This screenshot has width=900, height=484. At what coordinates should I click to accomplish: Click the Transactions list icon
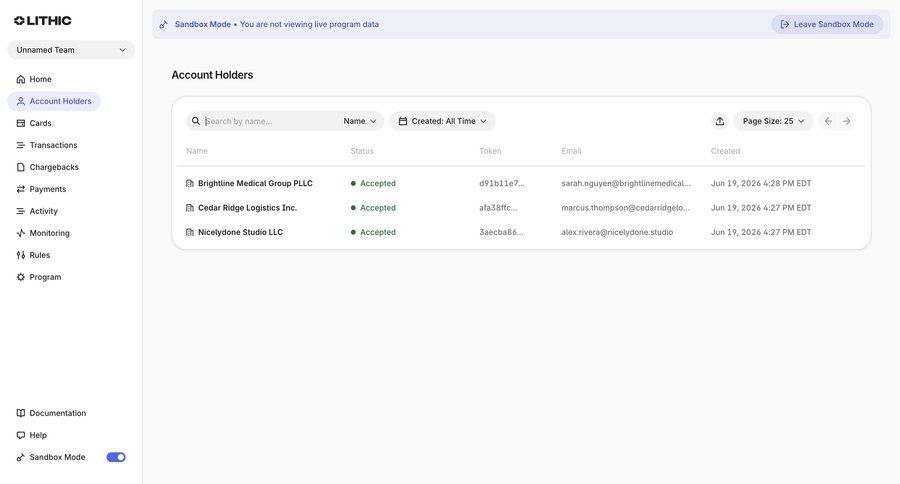click(x=21, y=145)
